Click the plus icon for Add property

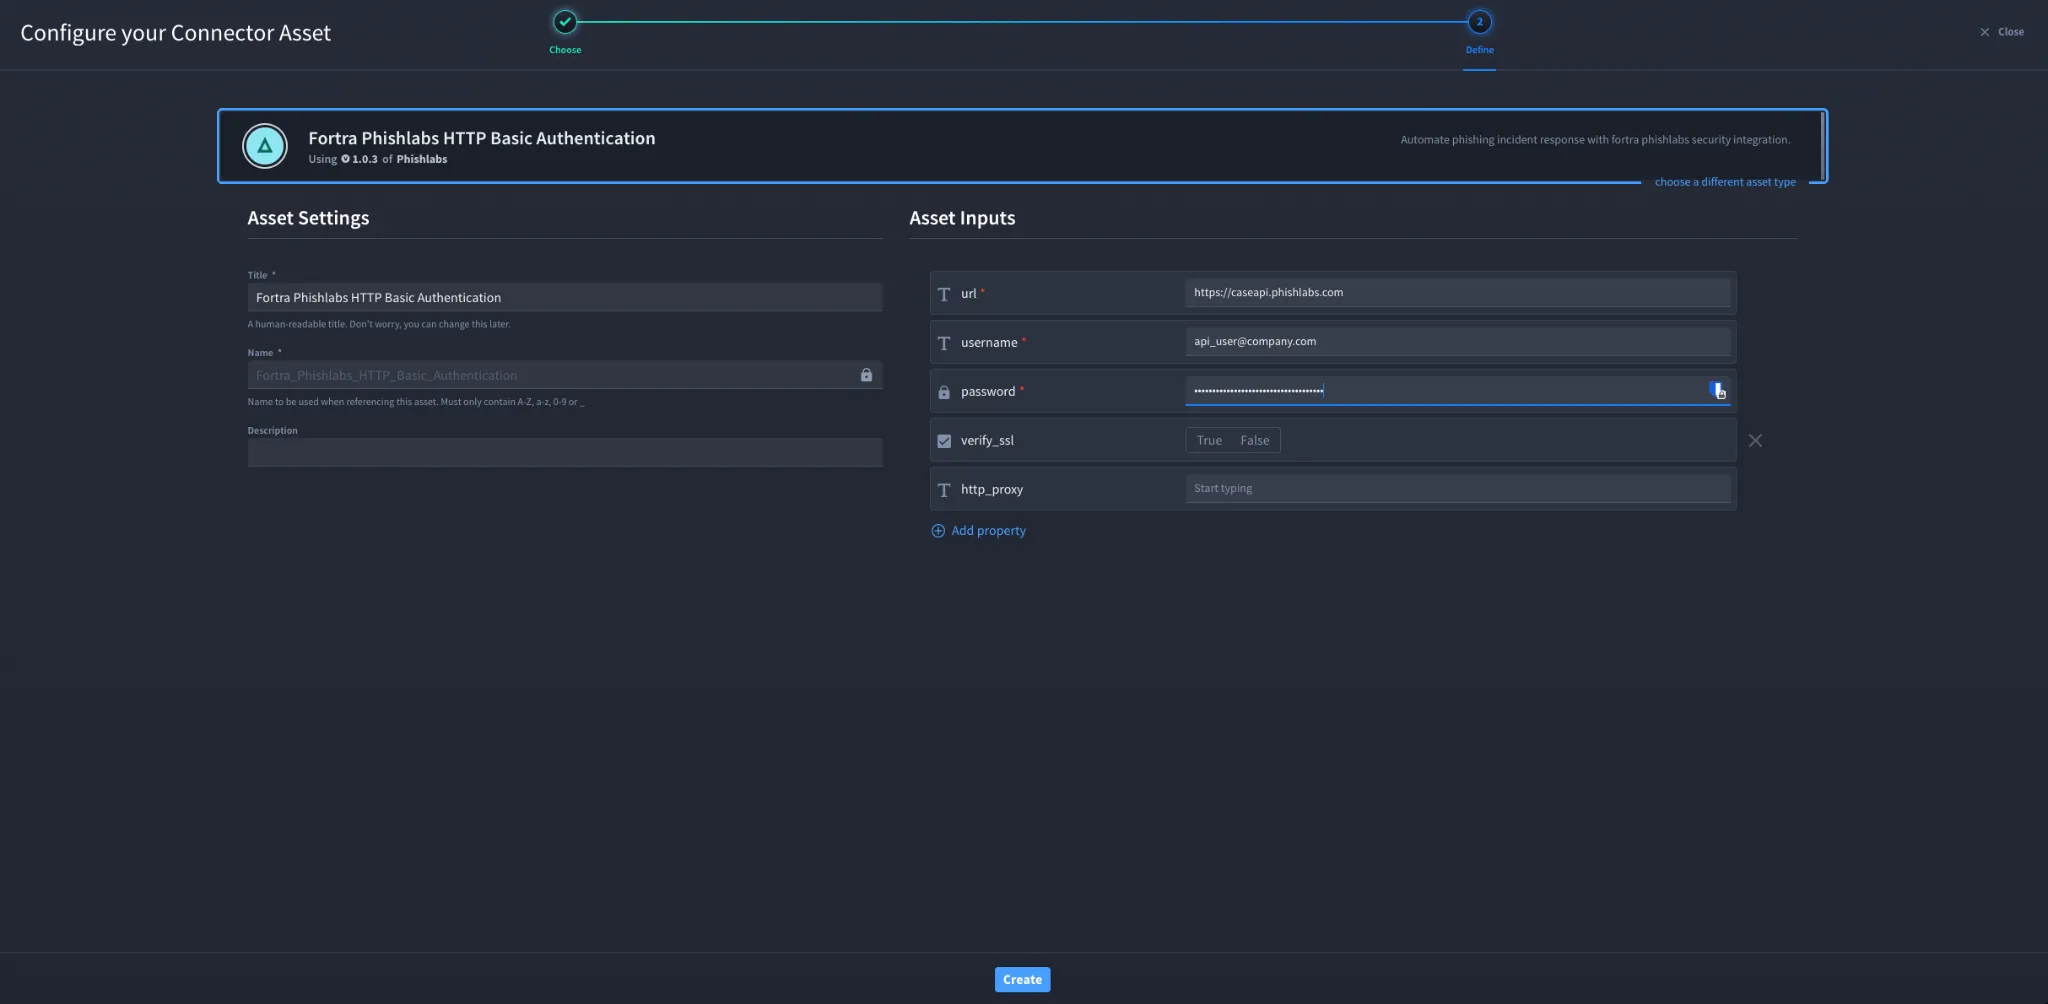coord(938,531)
